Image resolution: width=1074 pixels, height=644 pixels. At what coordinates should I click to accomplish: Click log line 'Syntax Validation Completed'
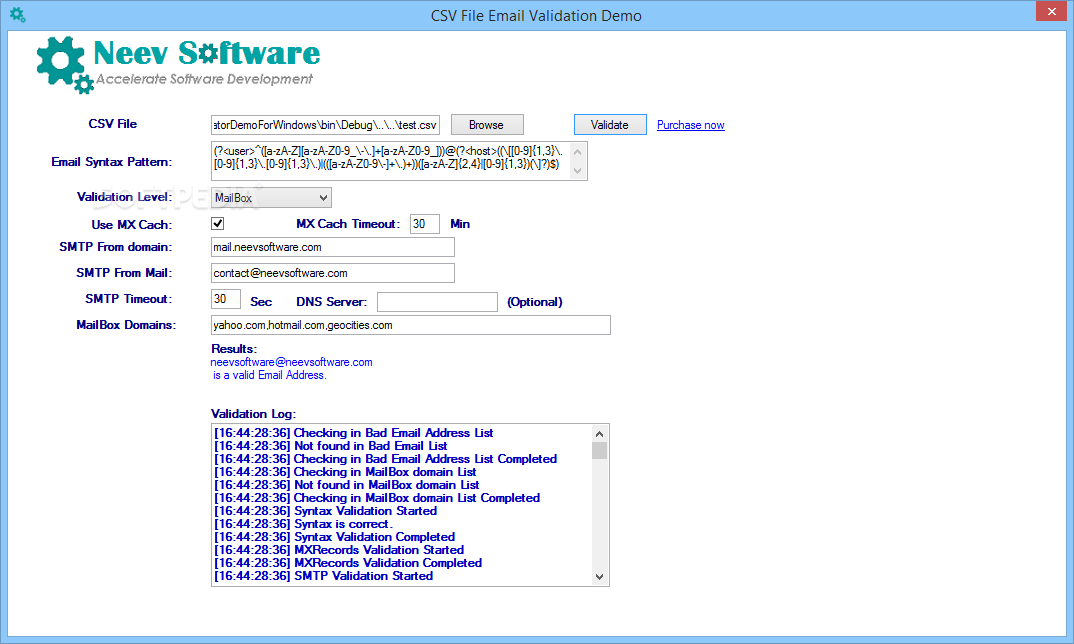(334, 537)
